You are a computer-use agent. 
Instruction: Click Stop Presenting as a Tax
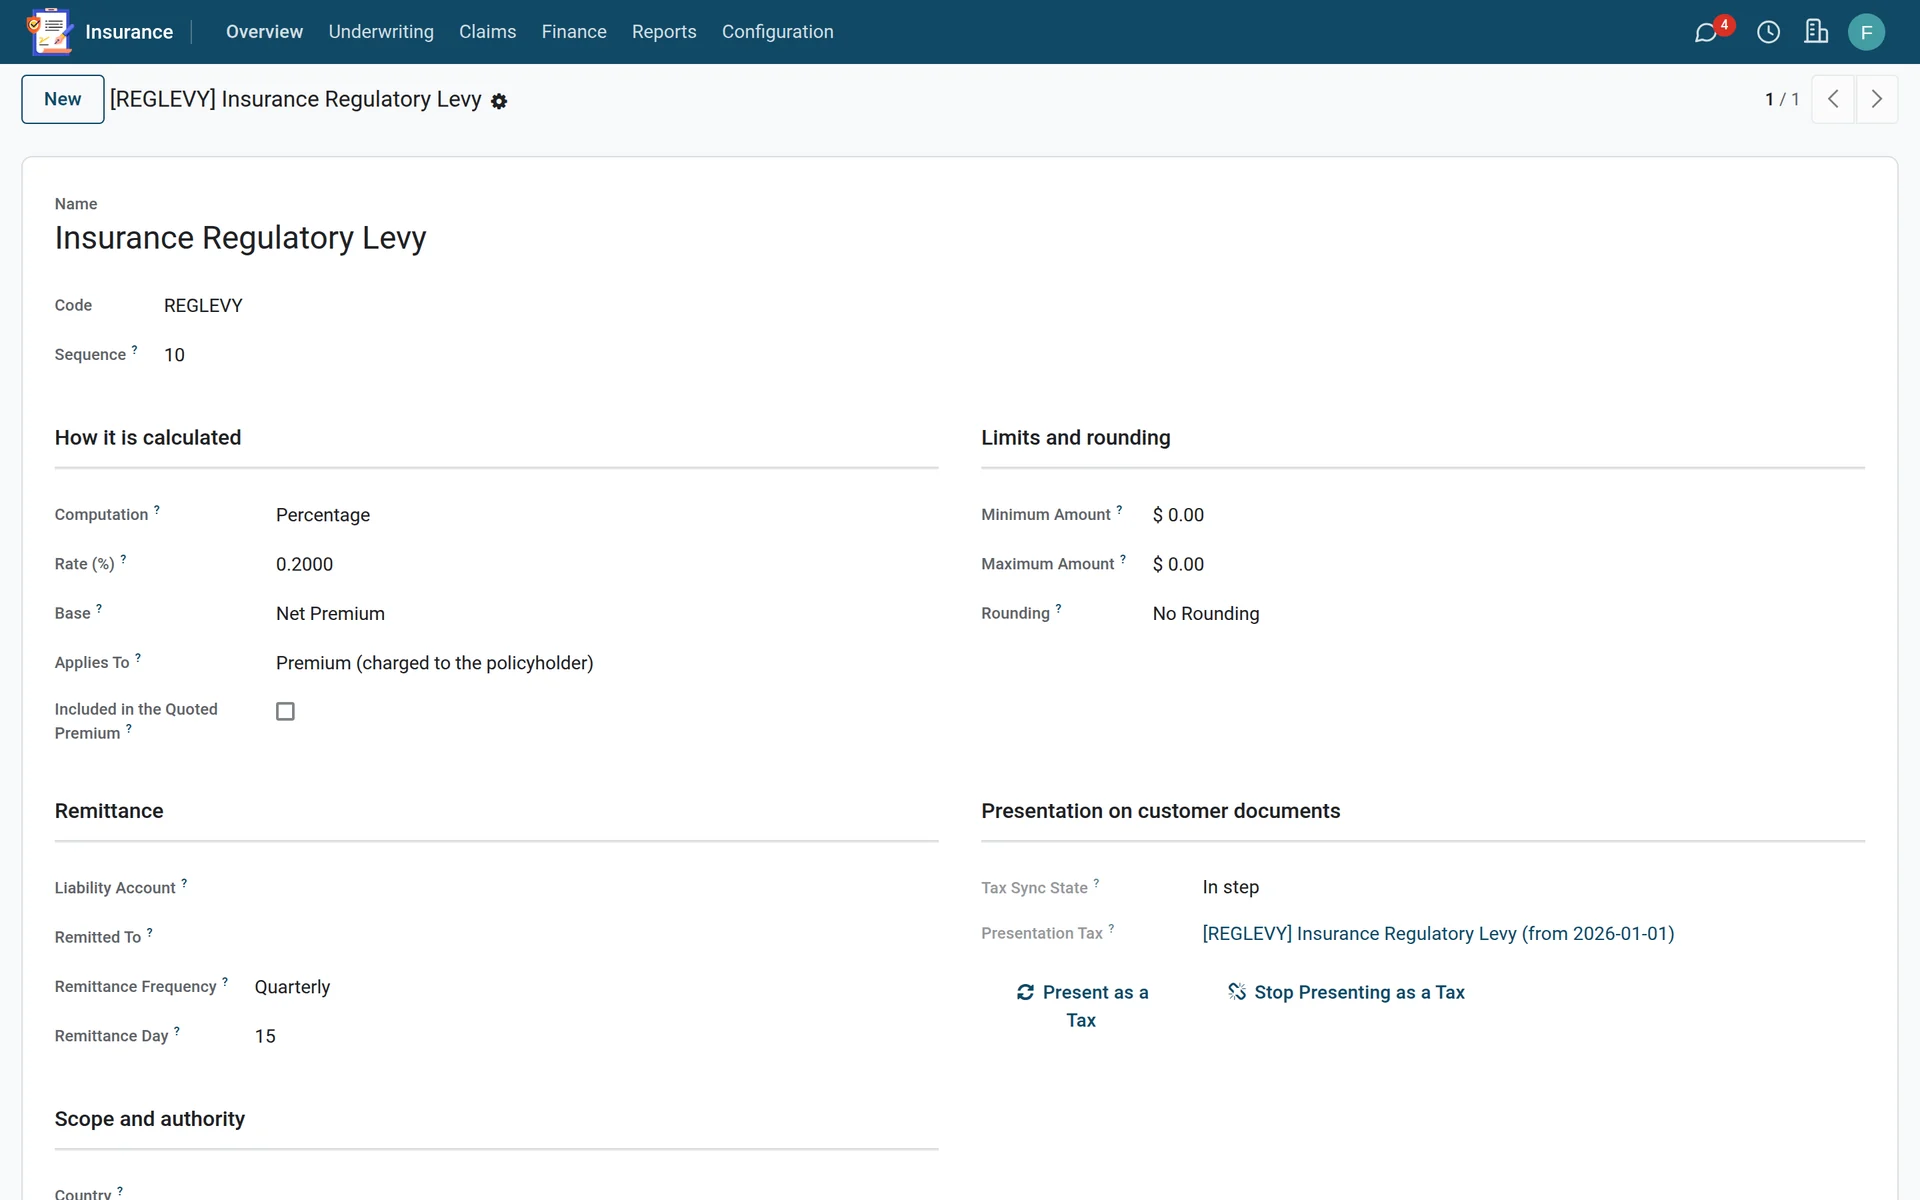[1346, 992]
